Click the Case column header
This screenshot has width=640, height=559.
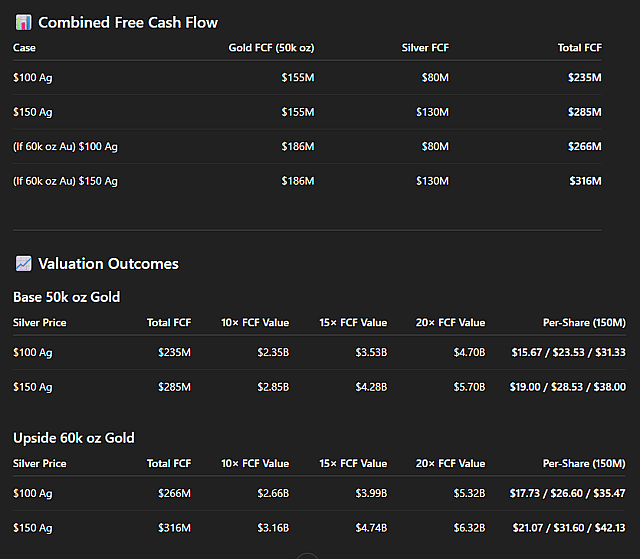tap(24, 48)
